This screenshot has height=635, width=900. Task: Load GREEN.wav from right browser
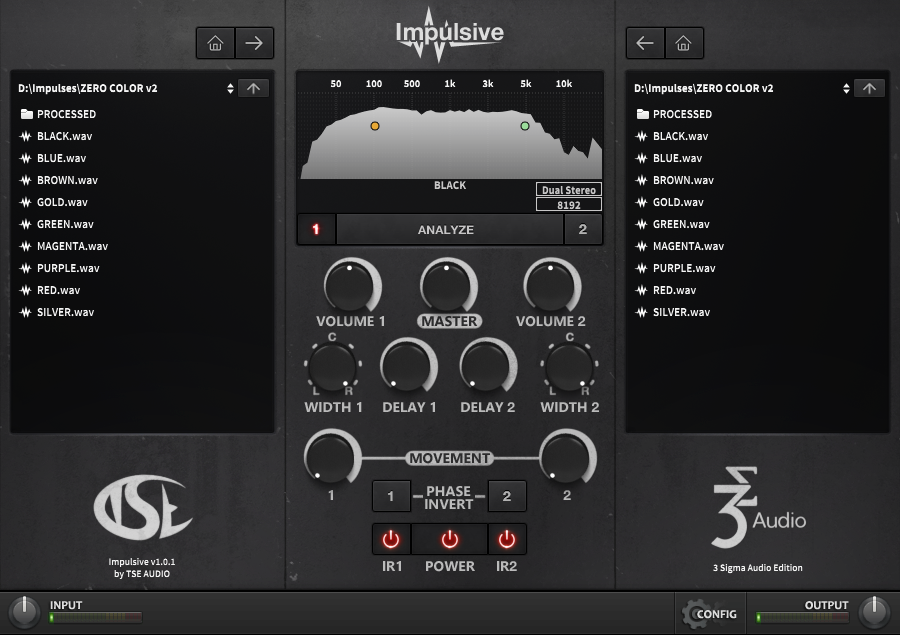pos(672,224)
